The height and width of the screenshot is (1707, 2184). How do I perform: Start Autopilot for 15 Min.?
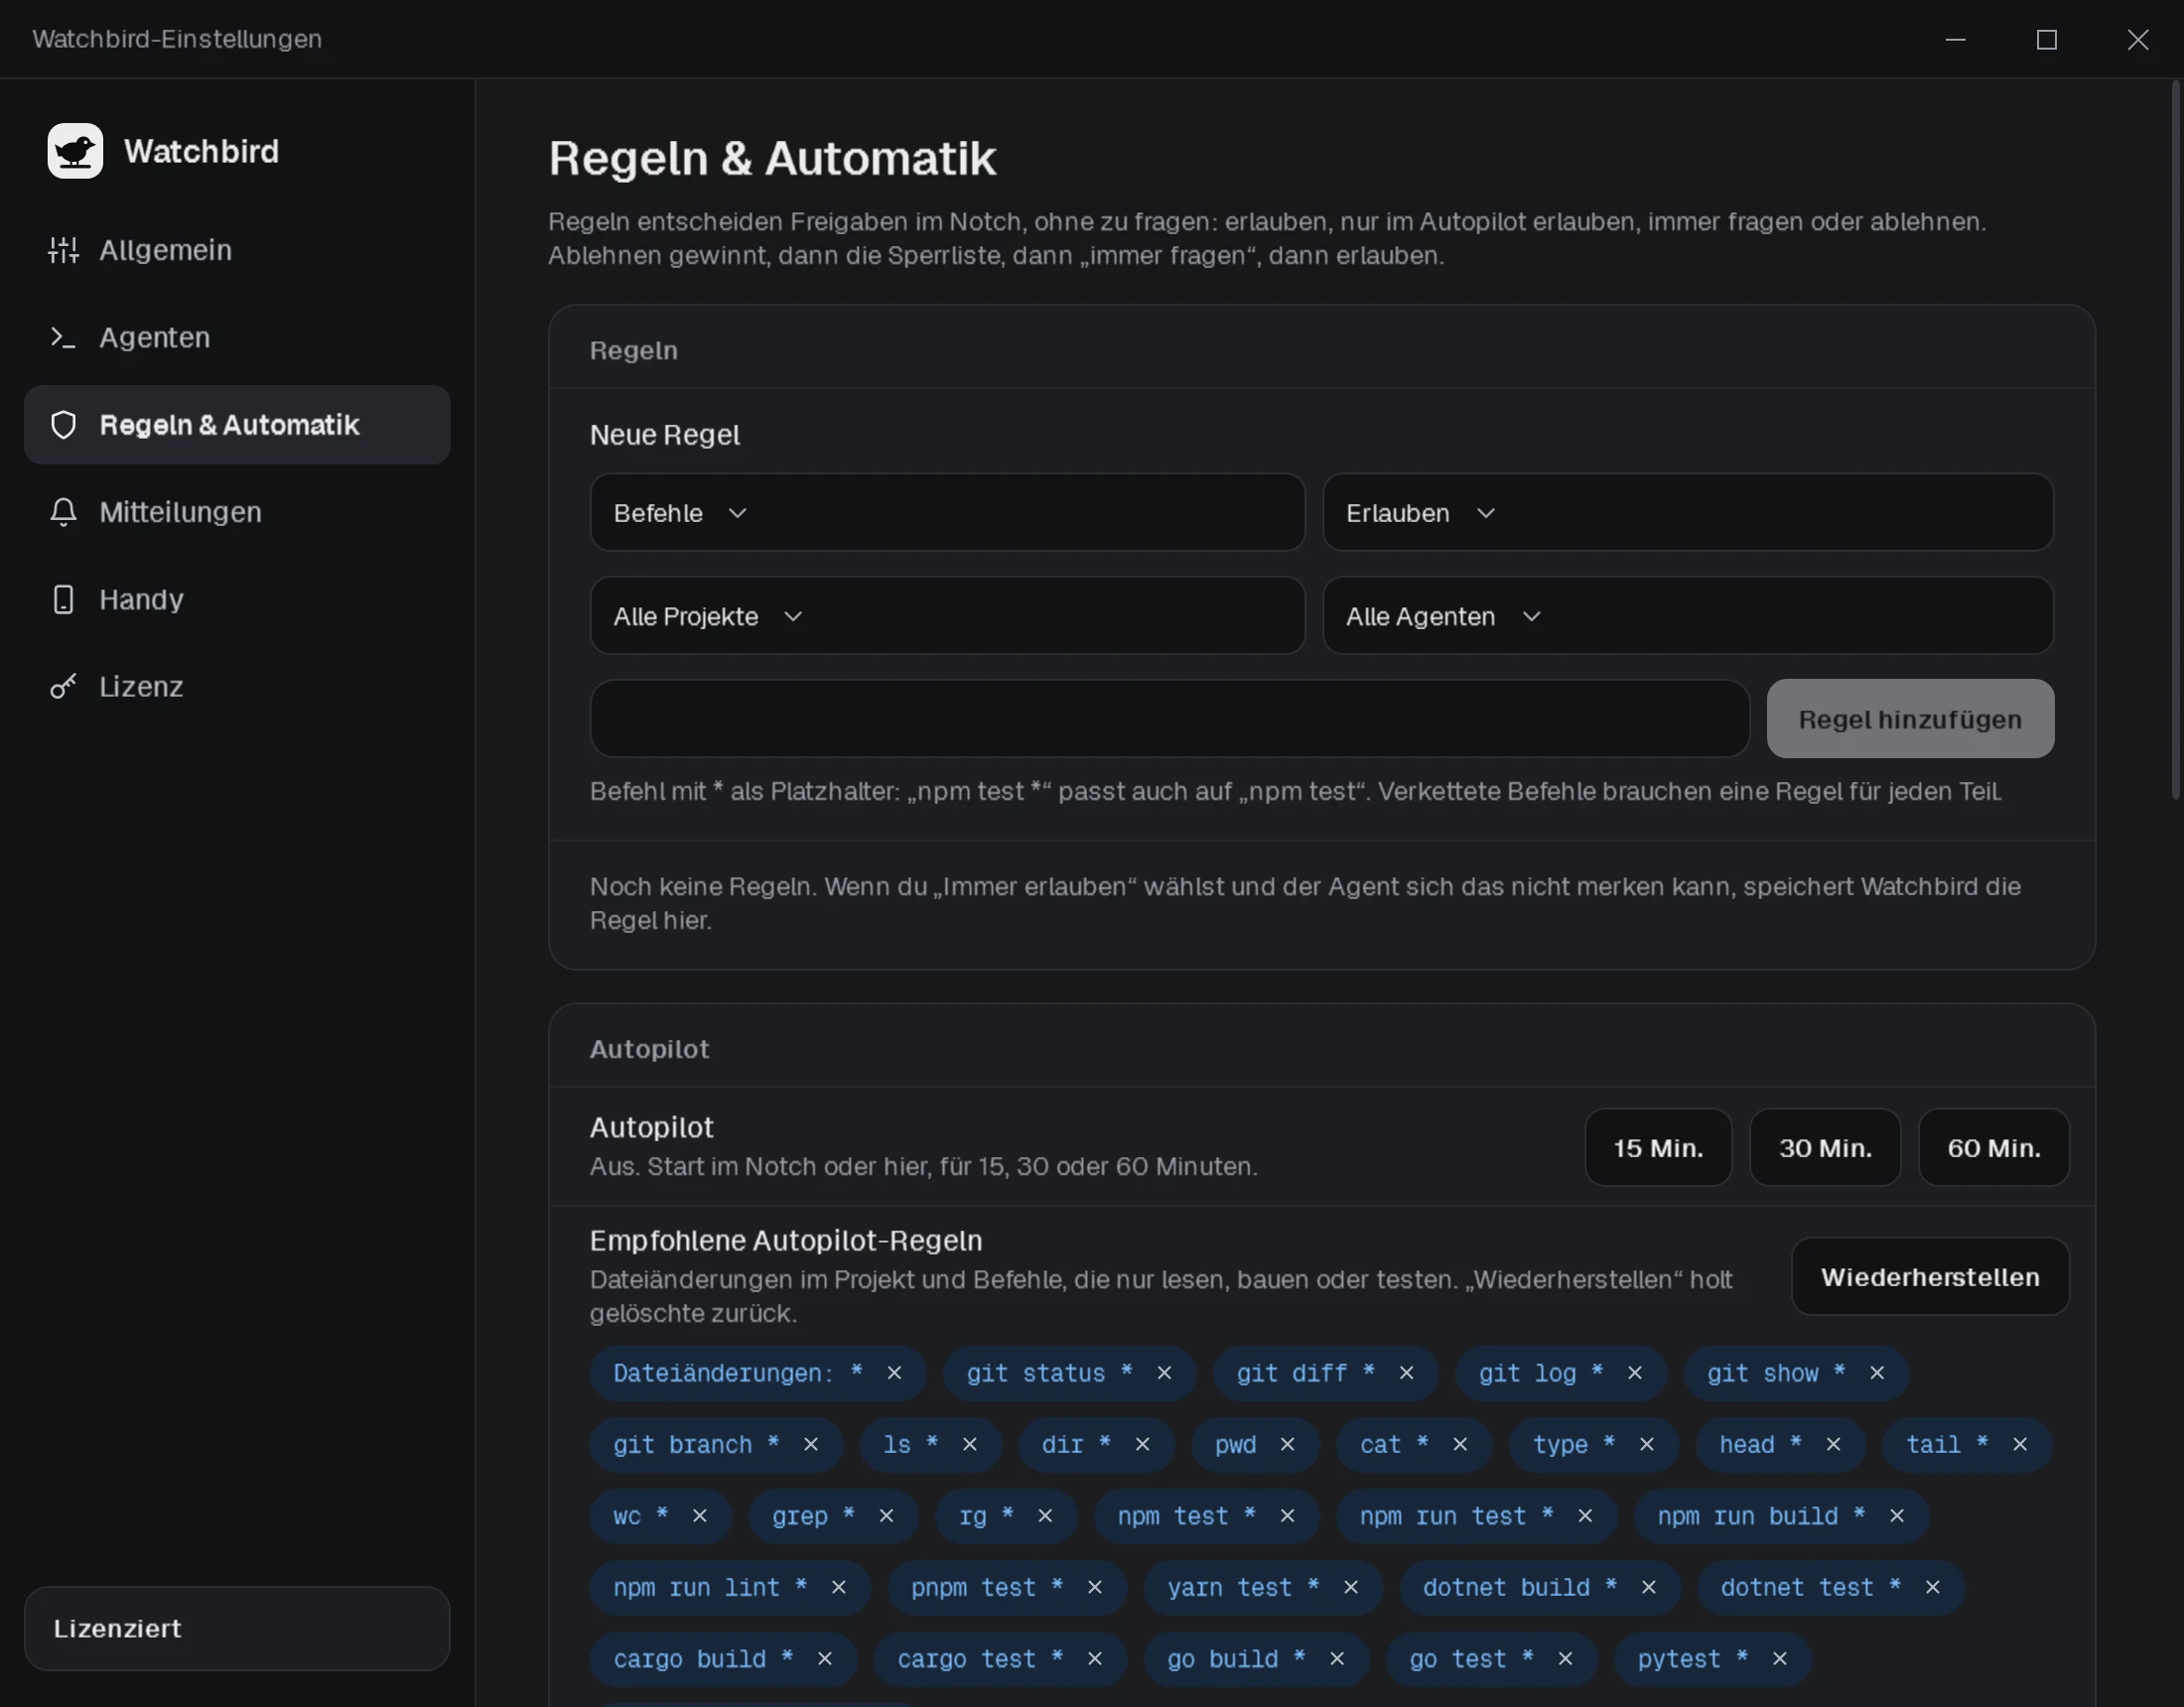[1658, 1147]
